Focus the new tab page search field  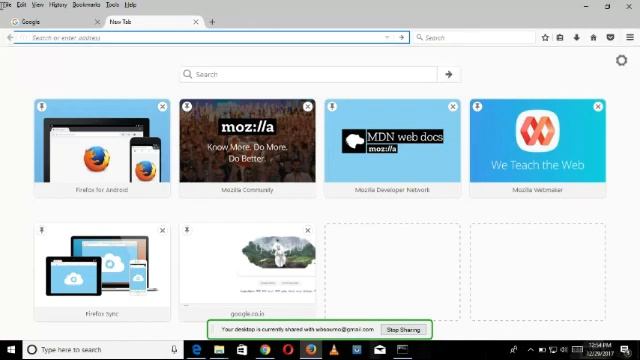[309, 74]
